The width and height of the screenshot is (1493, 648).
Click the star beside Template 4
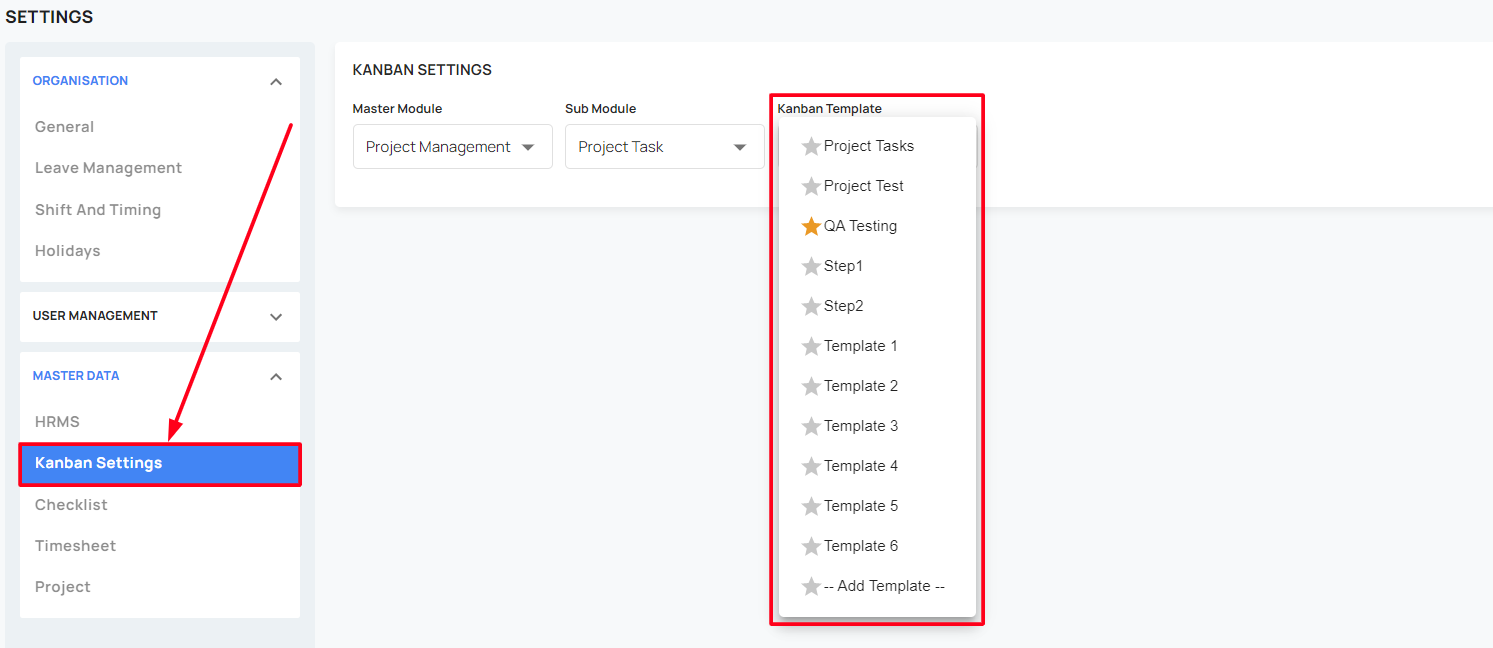(x=811, y=466)
